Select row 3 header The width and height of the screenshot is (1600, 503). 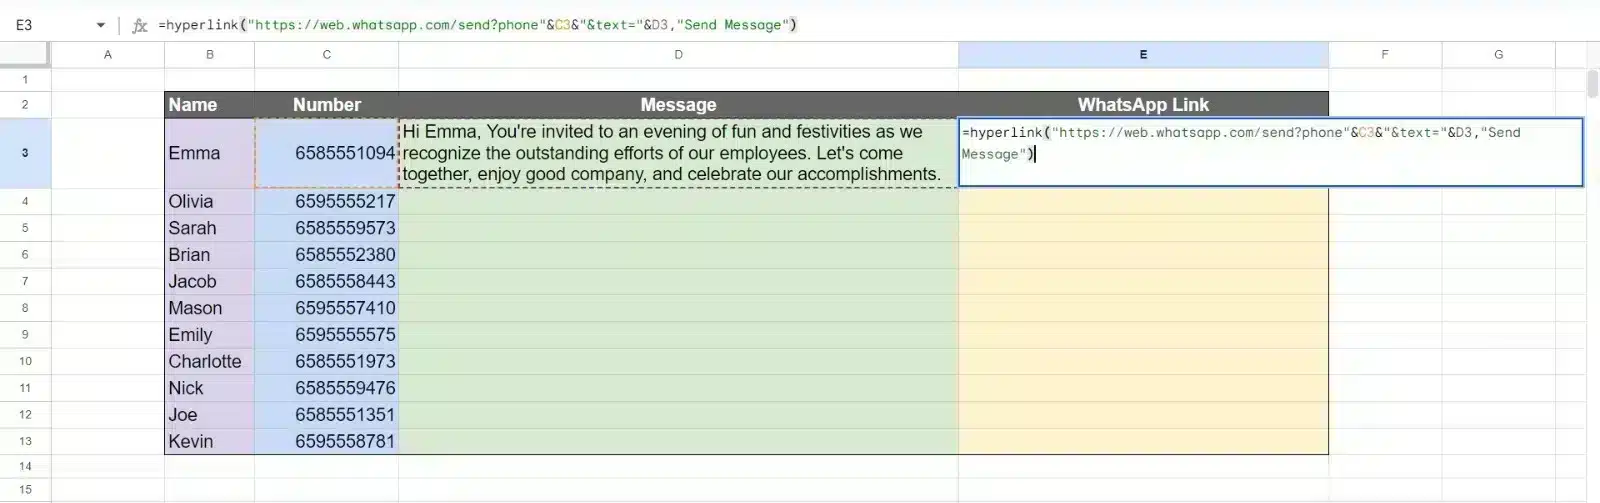[x=25, y=153]
